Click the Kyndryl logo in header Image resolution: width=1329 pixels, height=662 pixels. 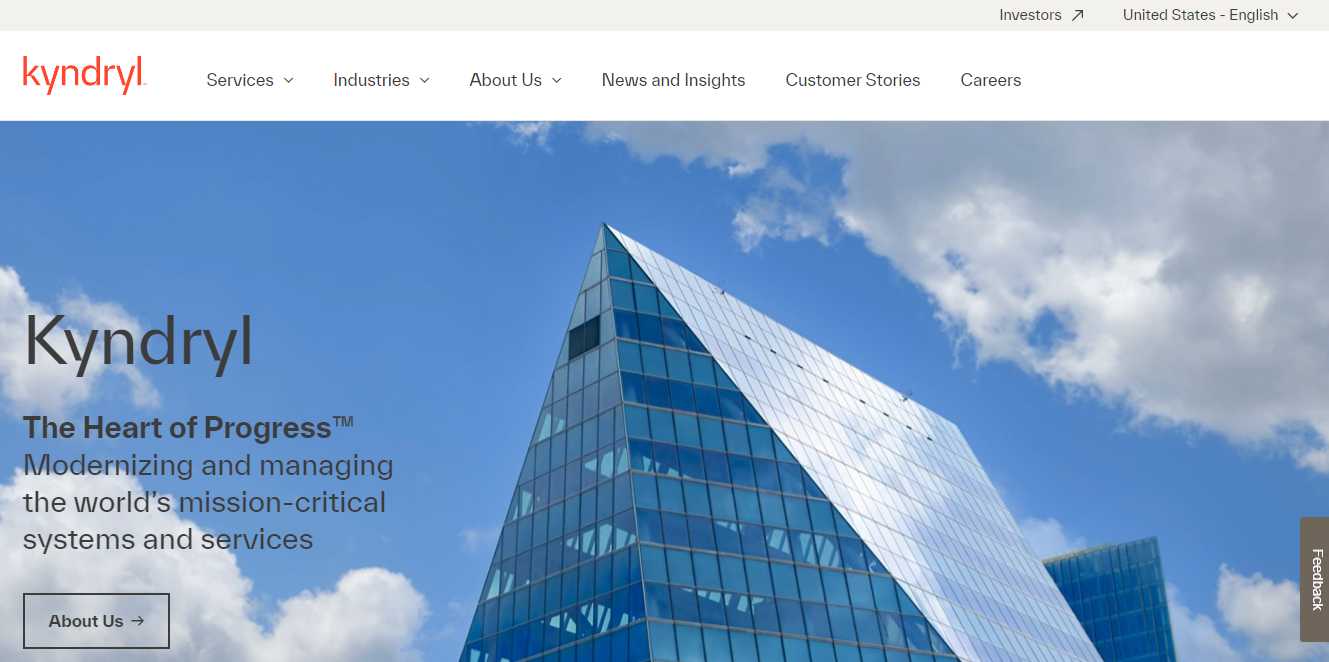85,76
